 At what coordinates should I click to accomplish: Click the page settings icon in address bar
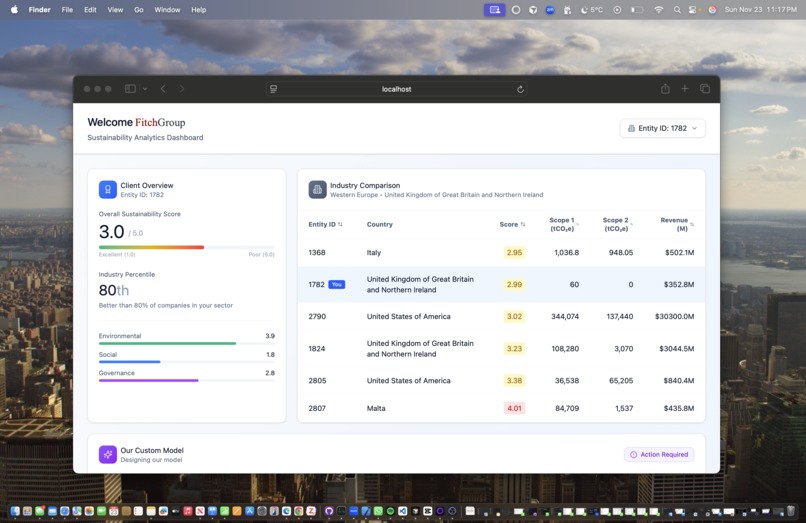point(273,89)
